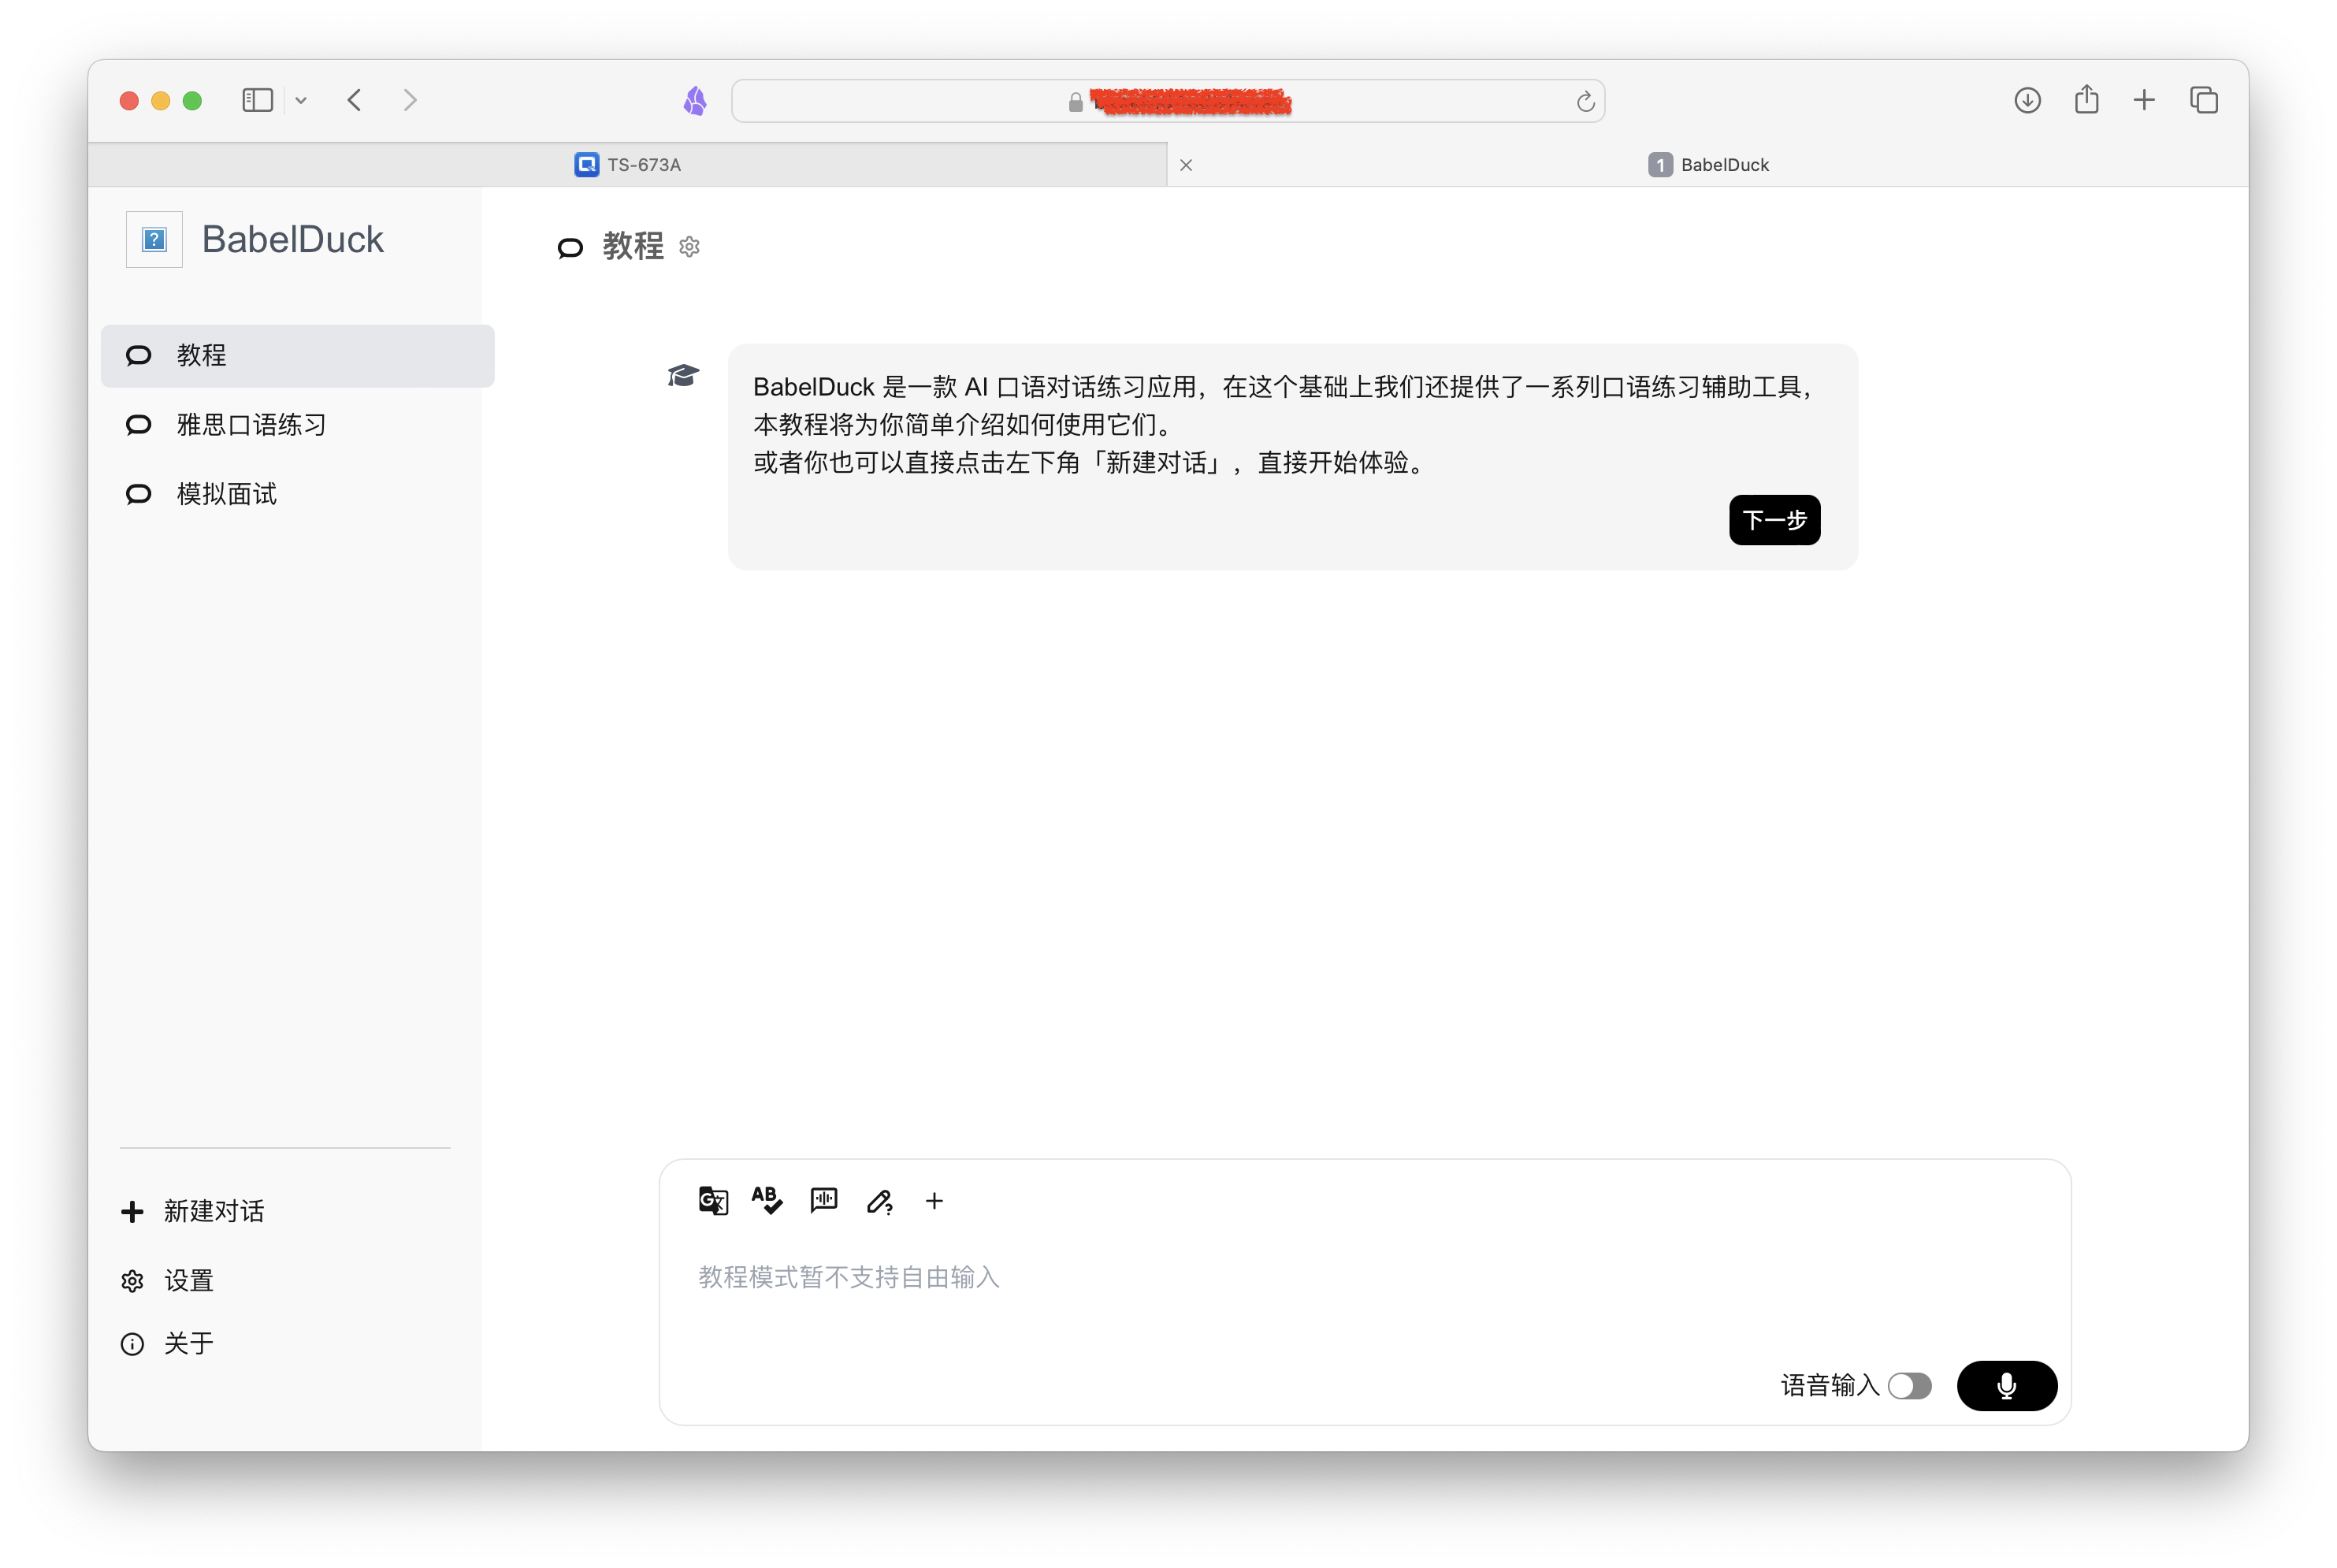The width and height of the screenshot is (2337, 1568).
Task: Reload page with the refresh icon
Action: point(1585,101)
